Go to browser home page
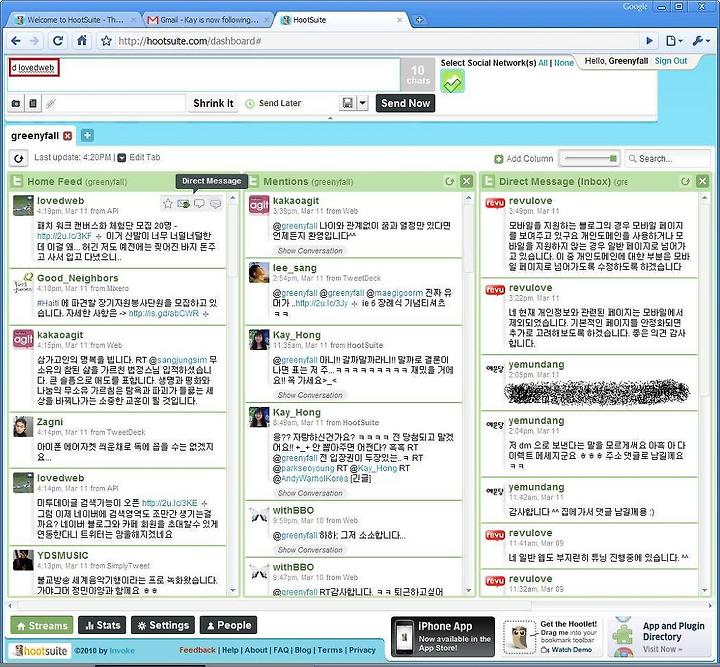 [82, 40]
